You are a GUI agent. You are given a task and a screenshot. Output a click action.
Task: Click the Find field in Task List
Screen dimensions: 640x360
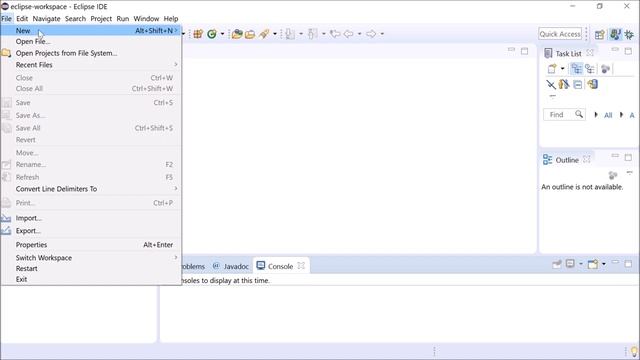[x=564, y=115]
